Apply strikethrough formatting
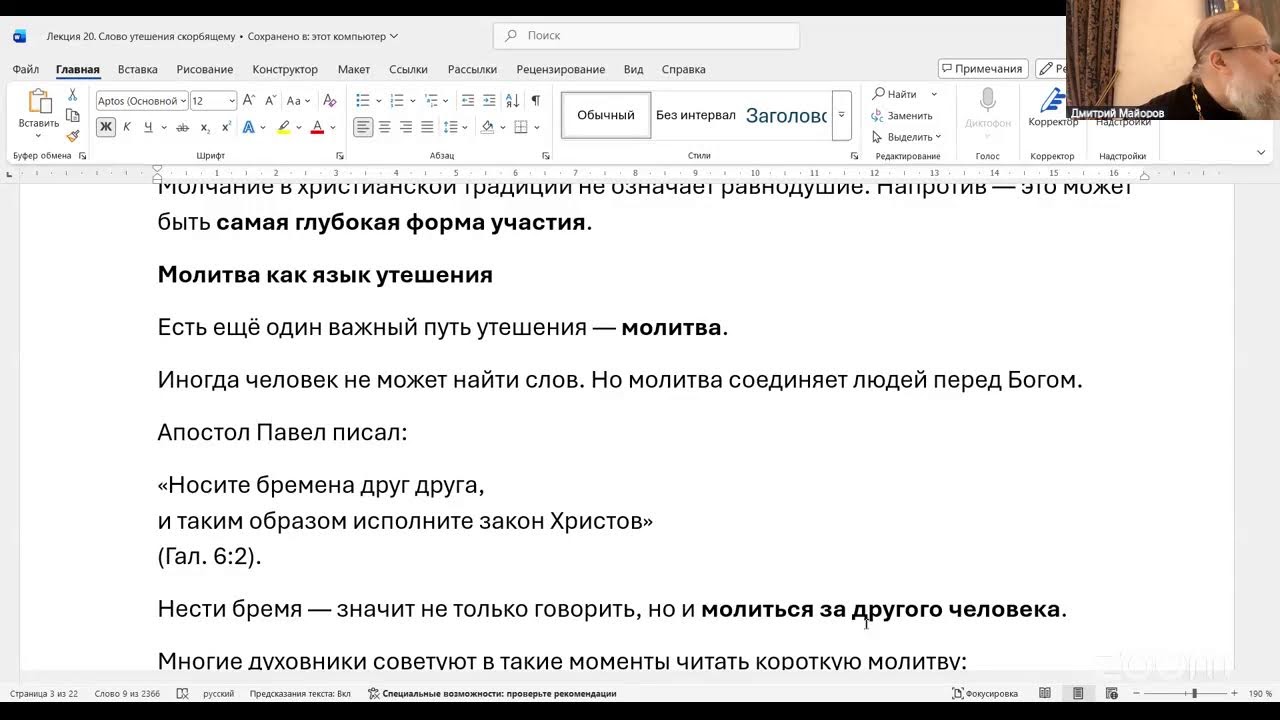The height and width of the screenshot is (720, 1280). click(x=182, y=127)
